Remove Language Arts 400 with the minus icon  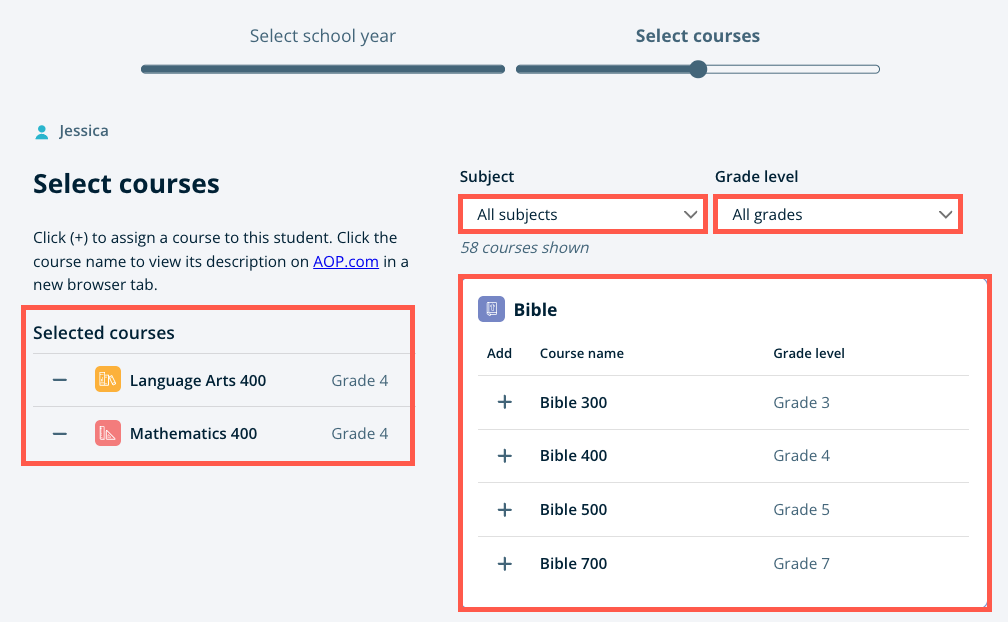(59, 380)
